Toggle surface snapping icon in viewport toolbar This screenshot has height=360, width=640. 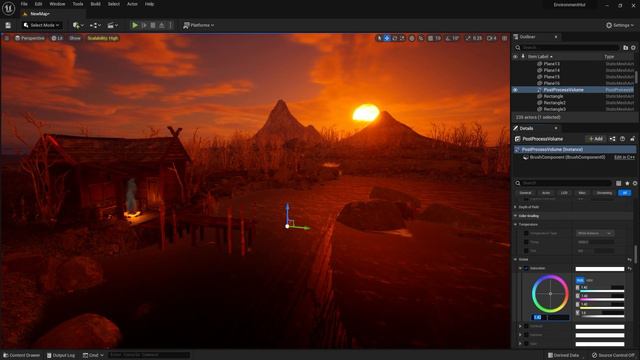pyautogui.click(x=421, y=38)
